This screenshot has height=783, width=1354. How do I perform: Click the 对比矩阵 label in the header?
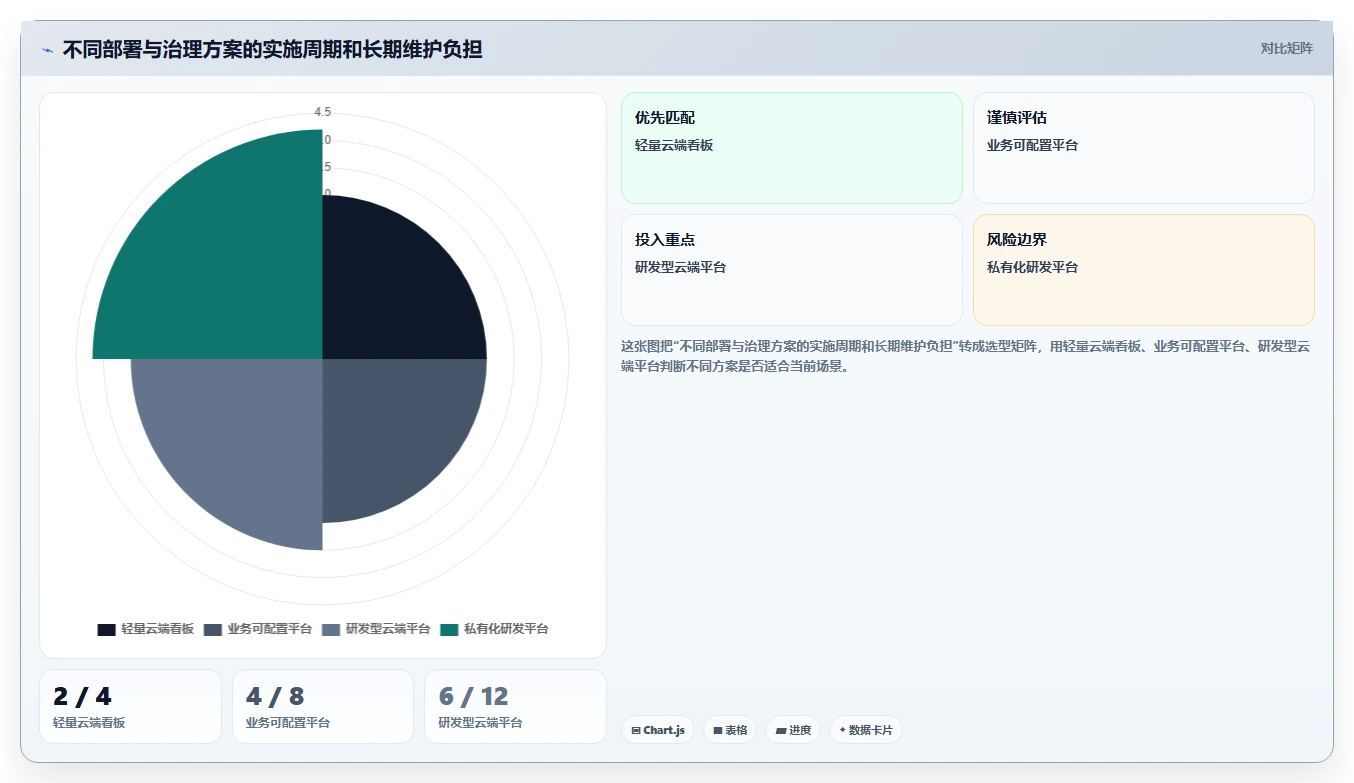click(1287, 48)
